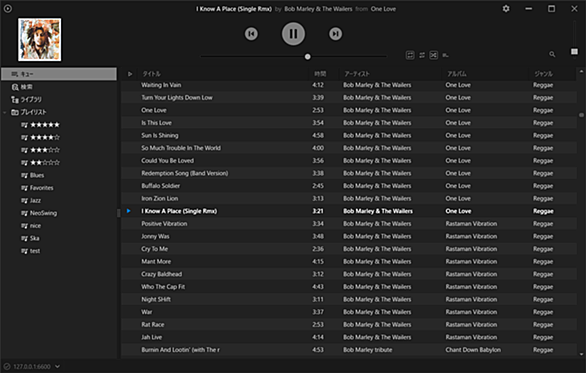The image size is (586, 373).
Task: Click the connection status icon in the status bar
Action: [7, 366]
